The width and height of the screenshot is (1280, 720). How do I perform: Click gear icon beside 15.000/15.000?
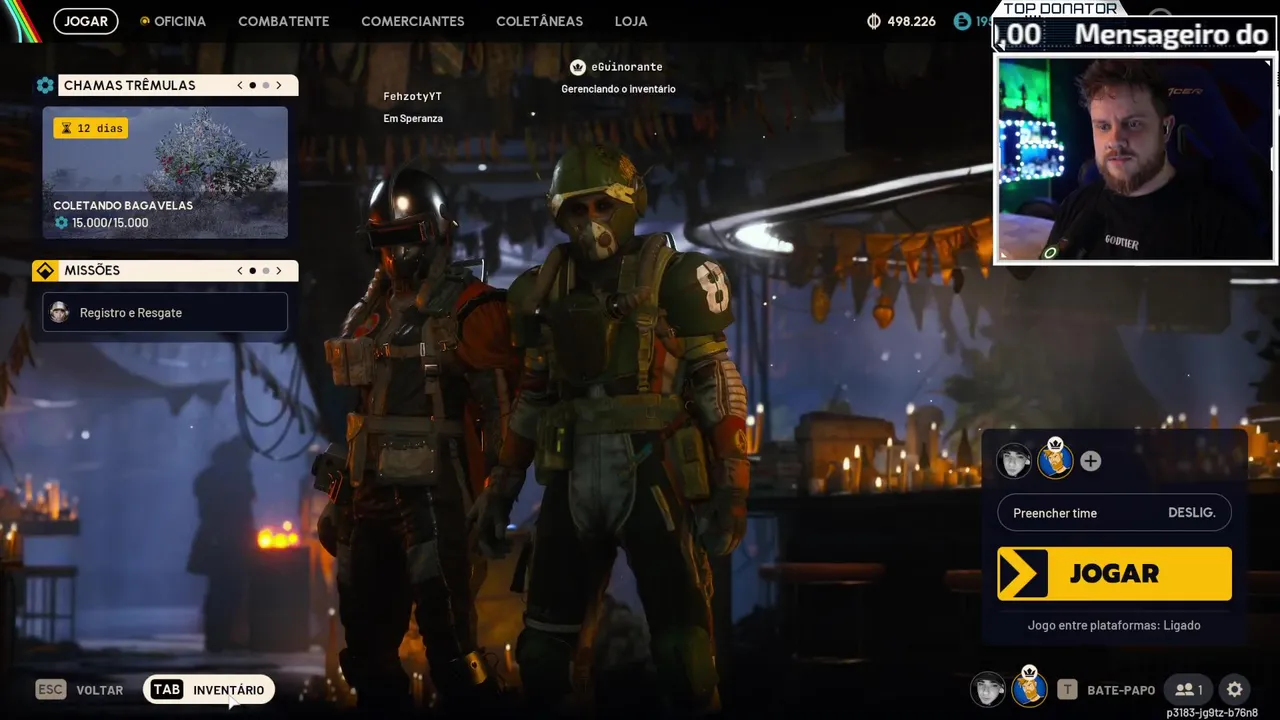(x=61, y=223)
